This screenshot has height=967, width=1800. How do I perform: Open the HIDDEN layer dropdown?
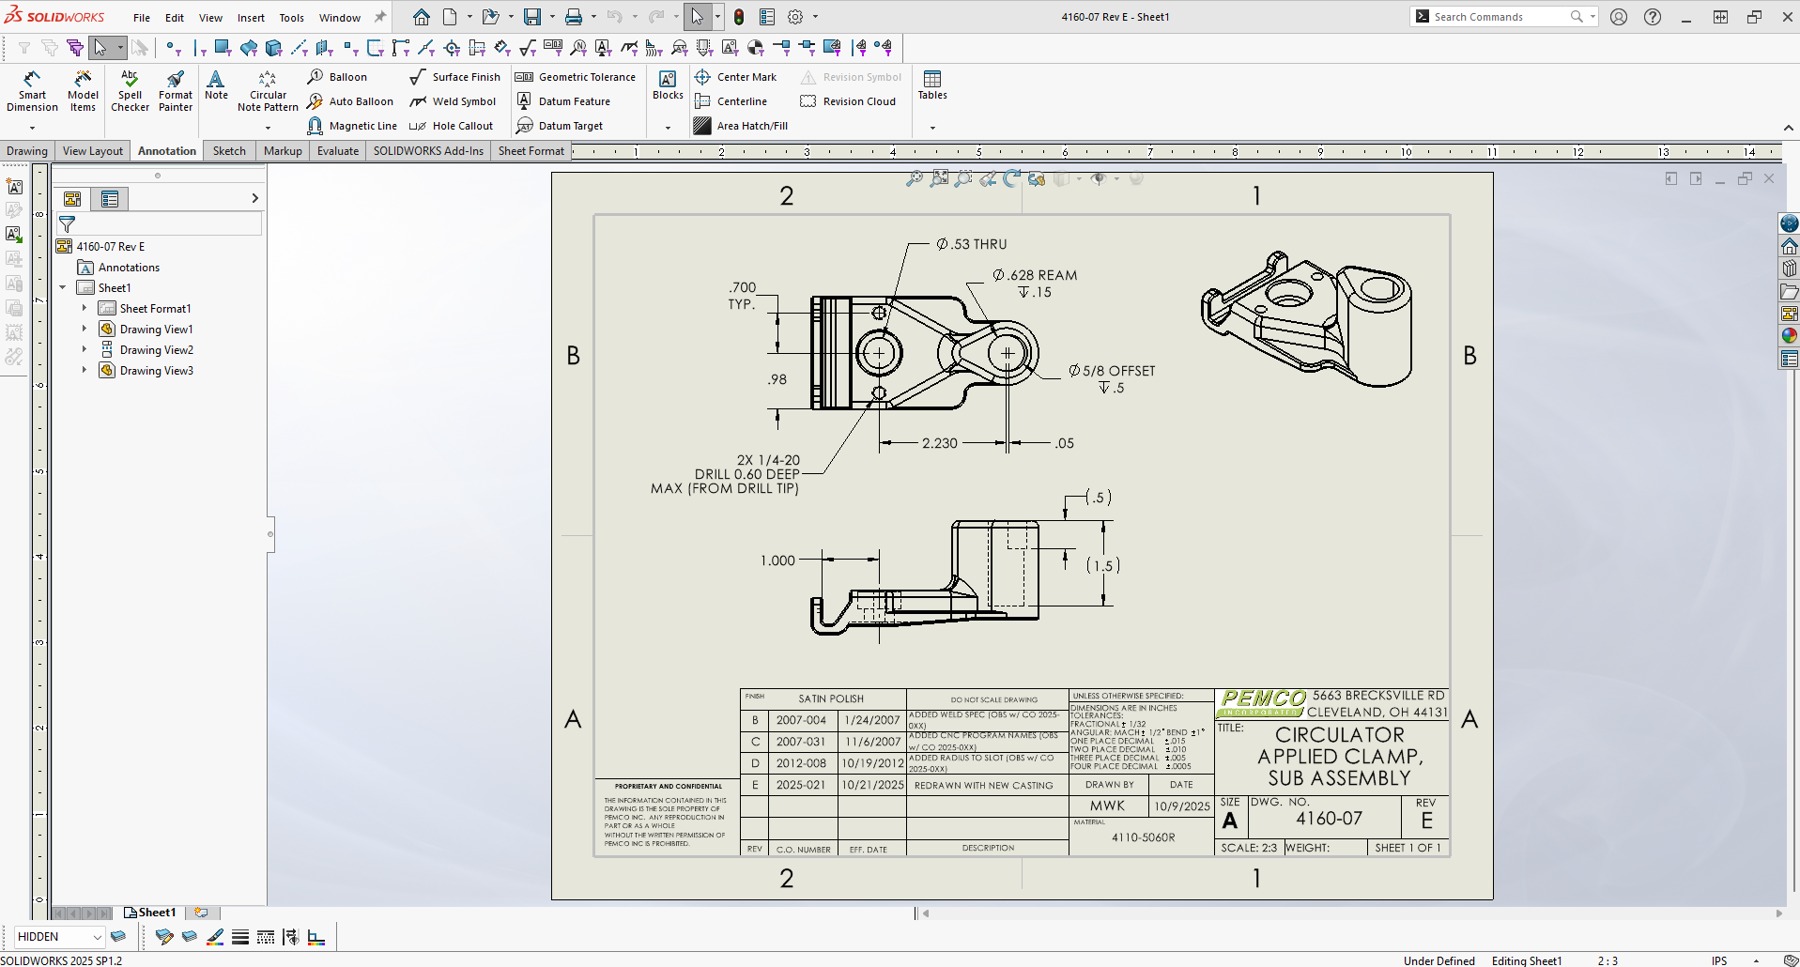click(97, 937)
